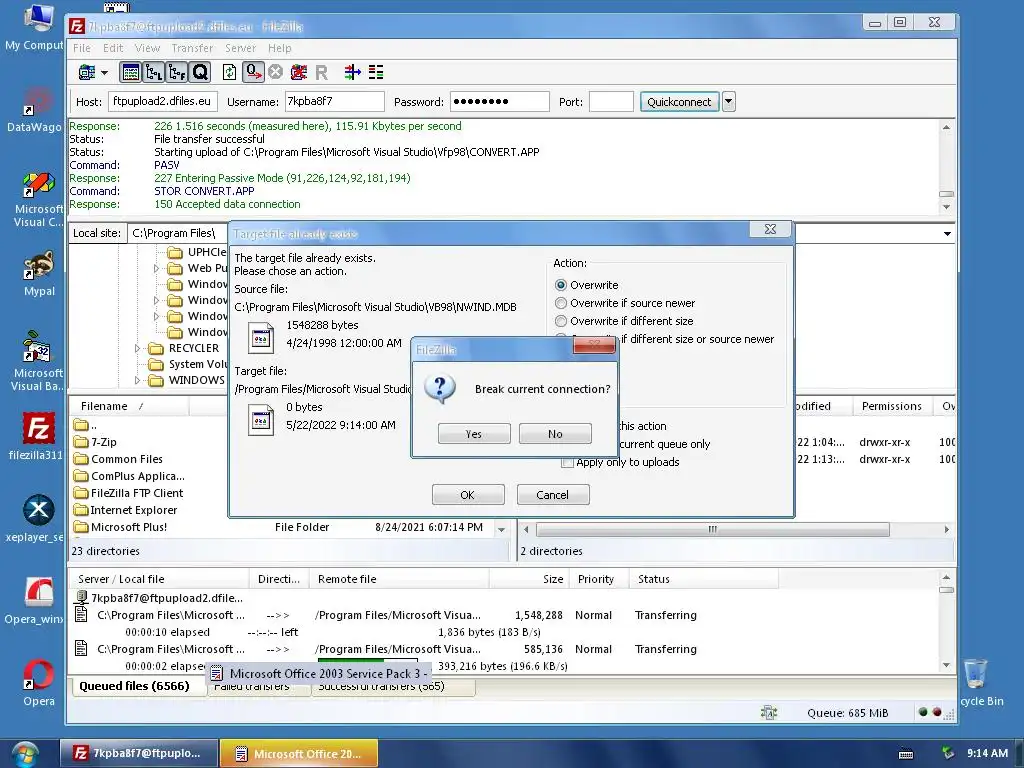Screen dimensions: 1024x768
Task: Click Yes to break current connection
Action: pyautogui.click(x=474, y=434)
